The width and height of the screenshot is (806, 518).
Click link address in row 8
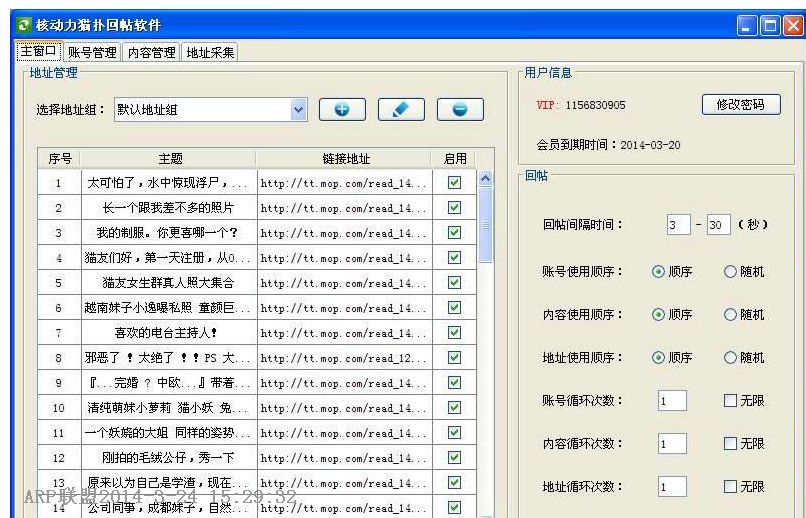(x=344, y=358)
